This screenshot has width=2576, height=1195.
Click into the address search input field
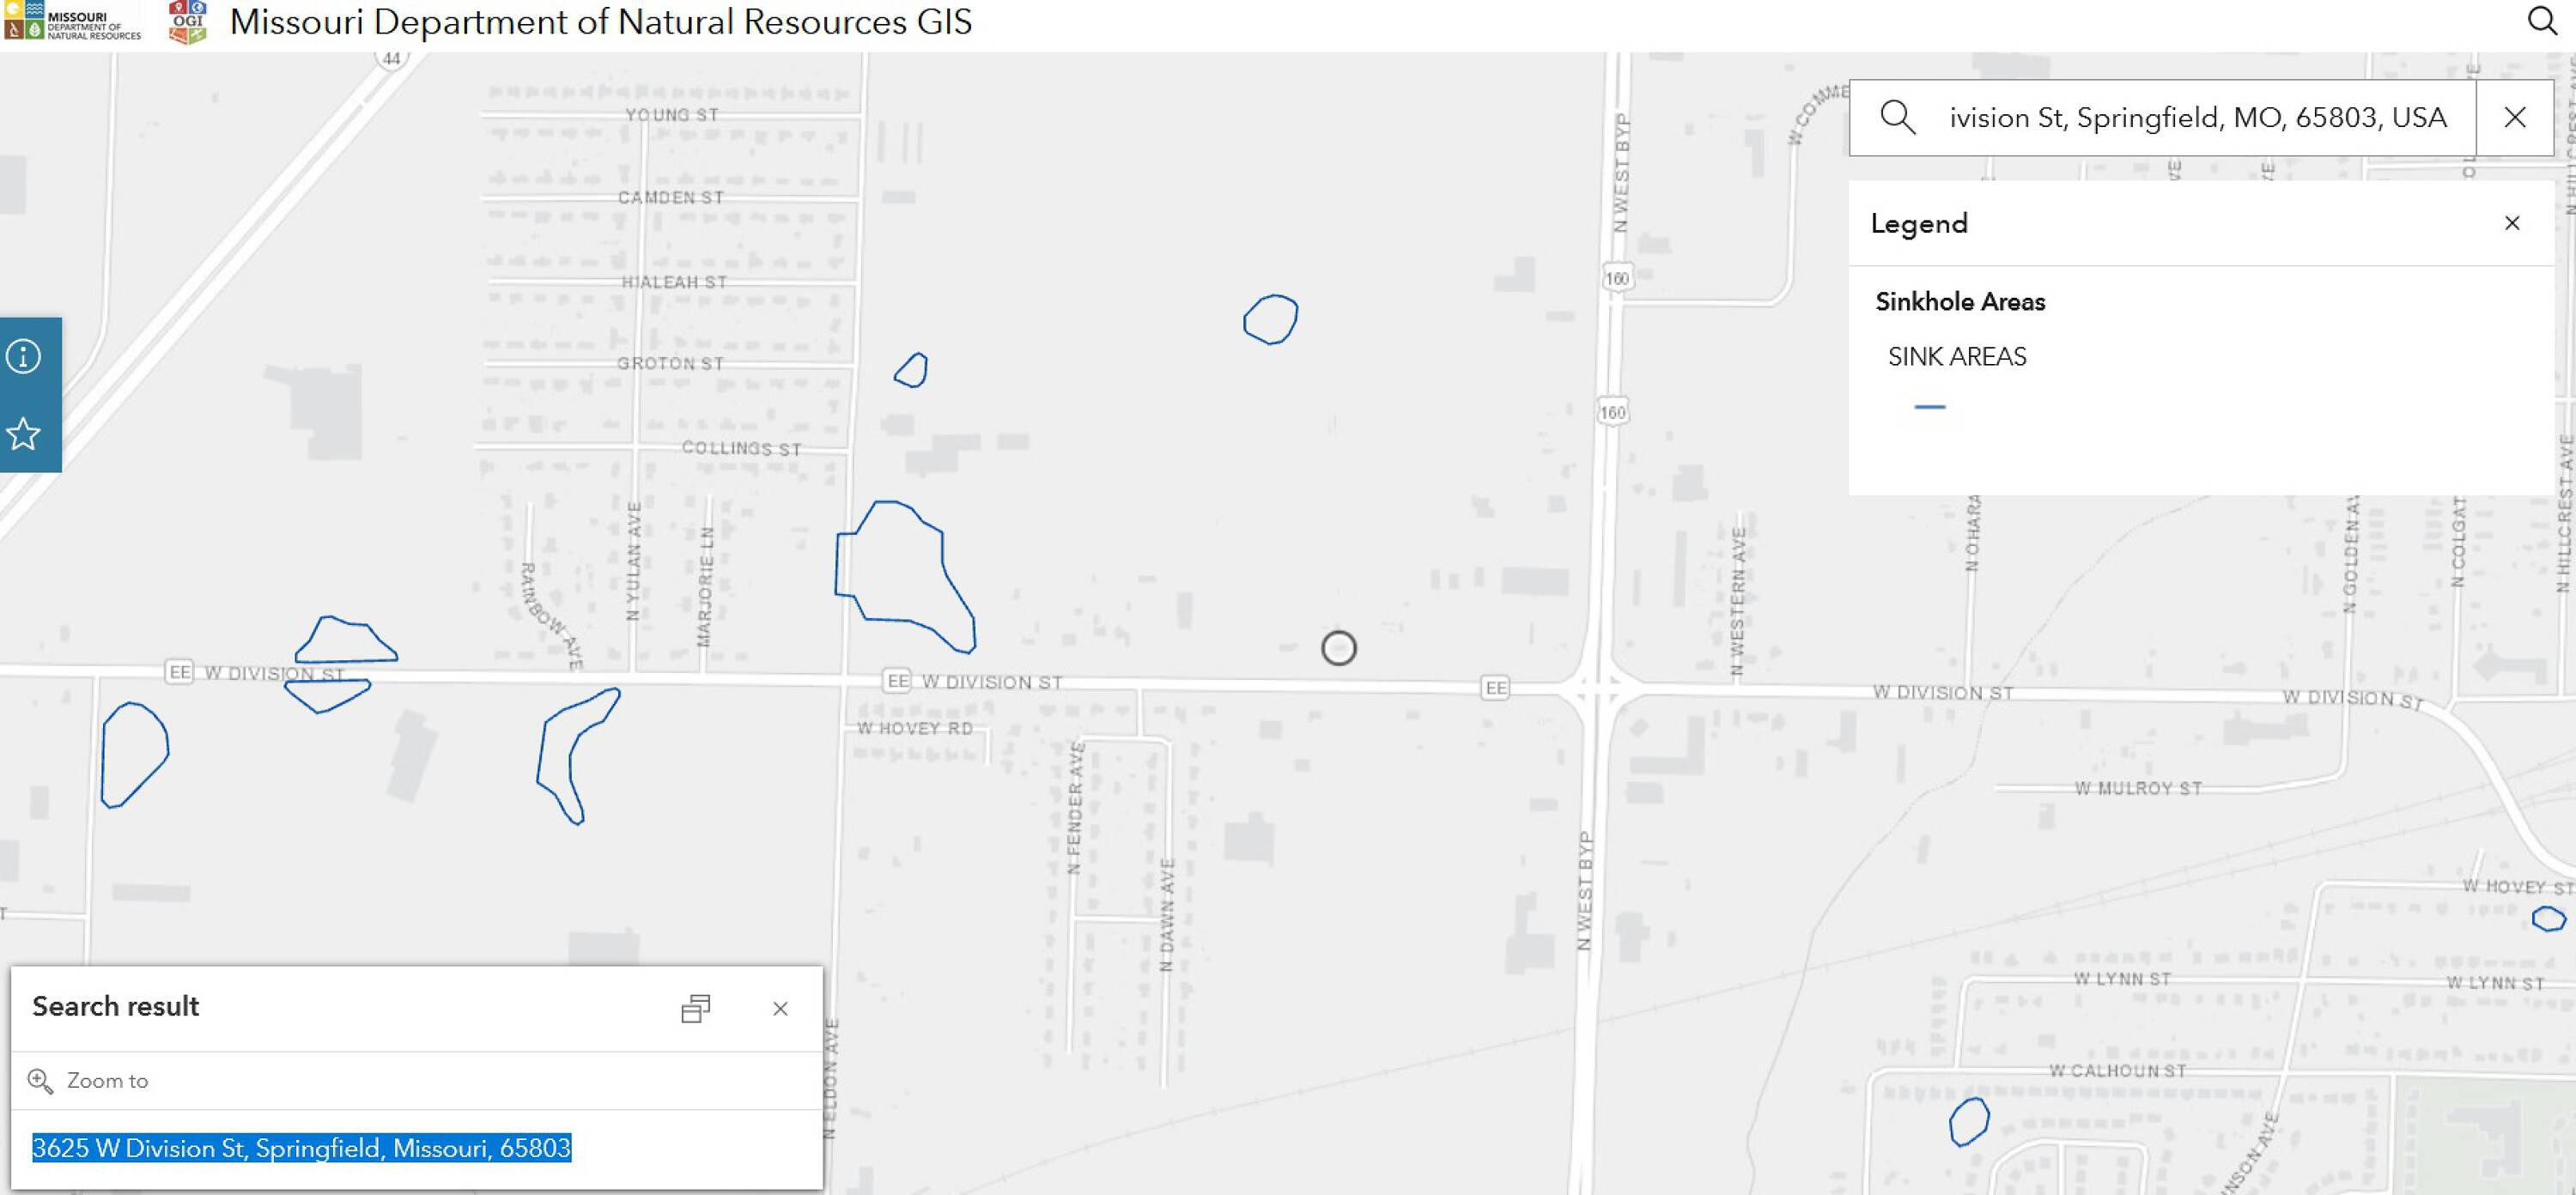(x=2197, y=117)
